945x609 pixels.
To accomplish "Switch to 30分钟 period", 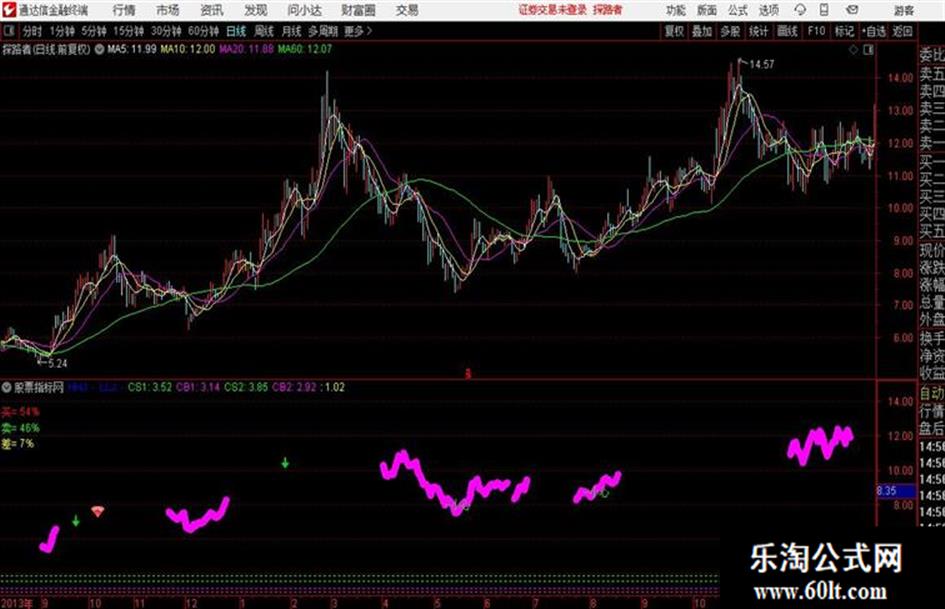I will (x=166, y=31).
